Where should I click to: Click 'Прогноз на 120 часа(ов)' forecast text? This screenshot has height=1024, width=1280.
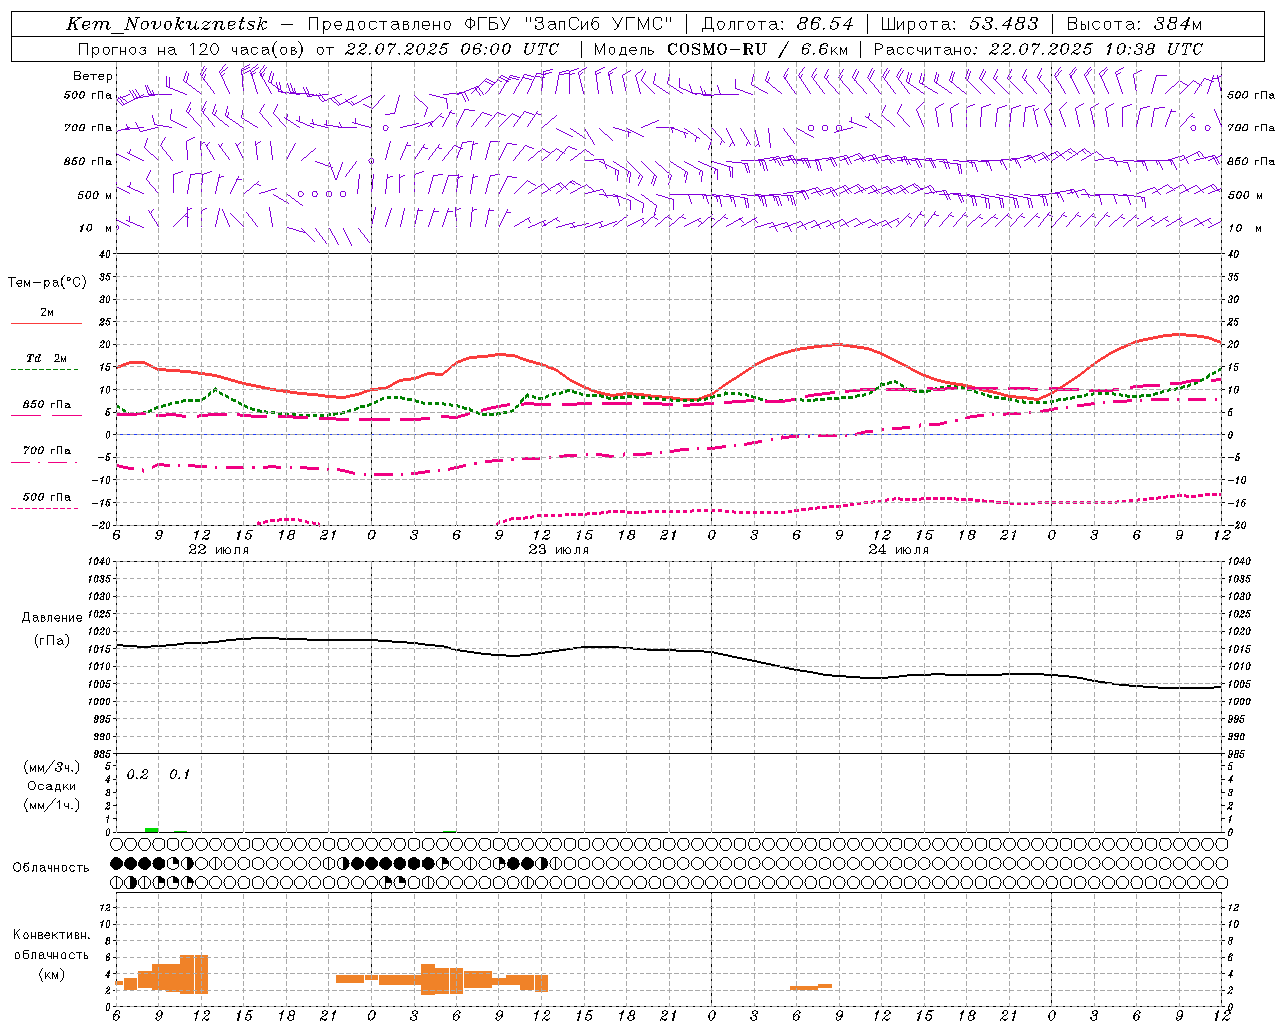click(x=192, y=49)
